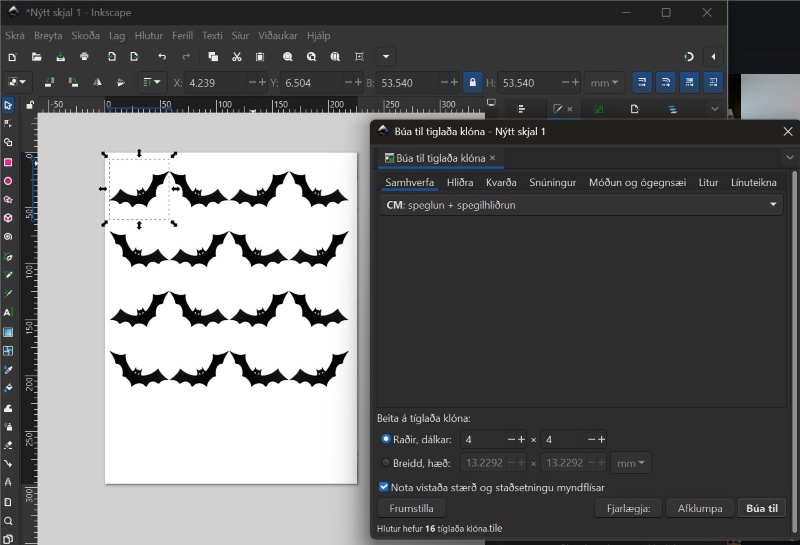Flip selection horizontally using toolbar icon
Screen dimensions: 800x545
97,83
